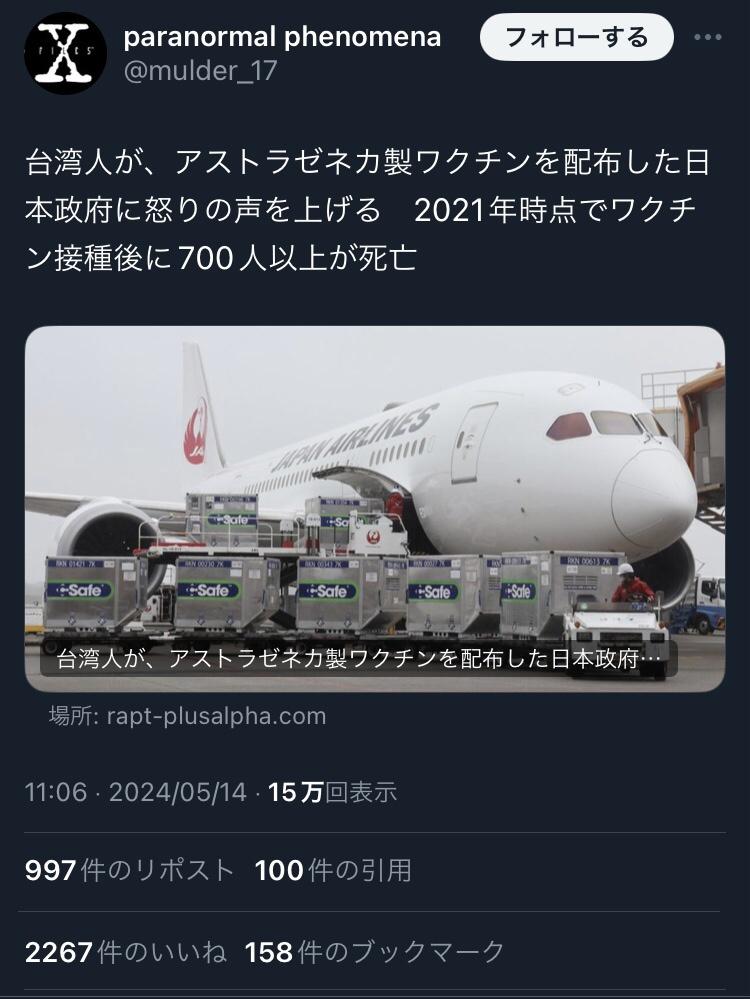The width and height of the screenshot is (750, 999).
Task: Click the 11:06 post timestamp
Action: click(55, 792)
